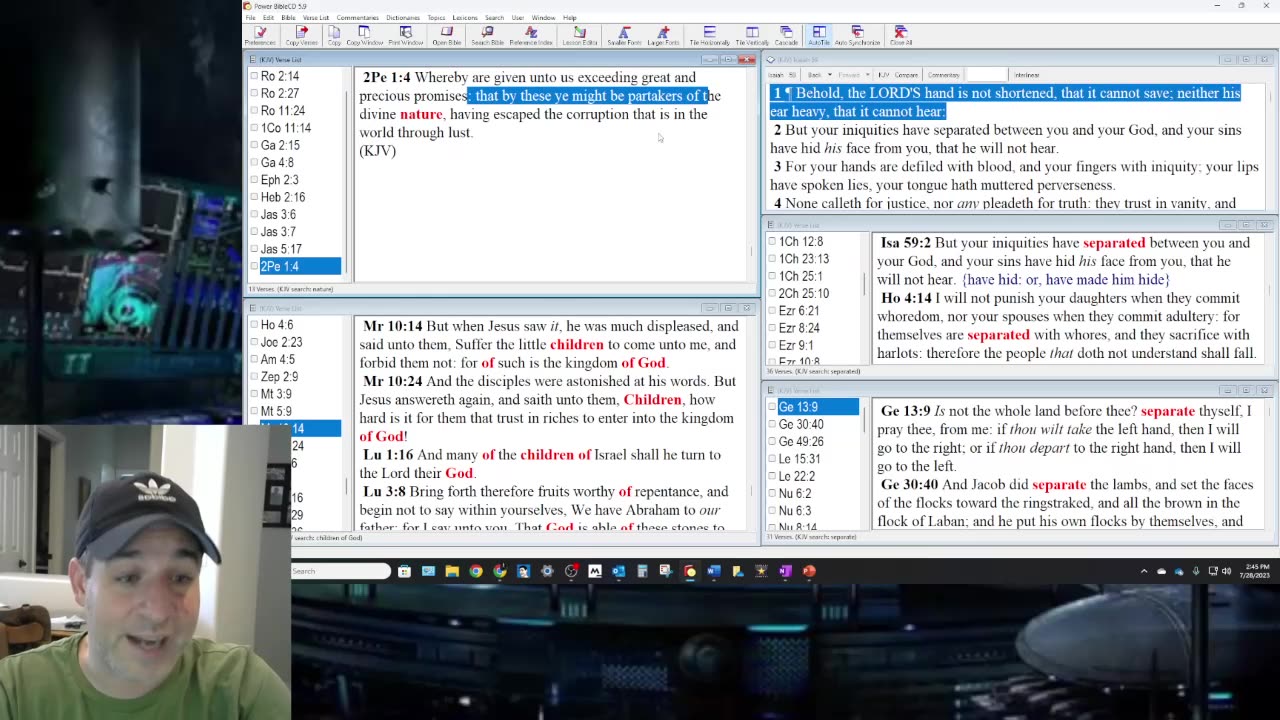Click the Print Window toolbar icon
Screen dimensions: 1280x720
click(x=405, y=36)
